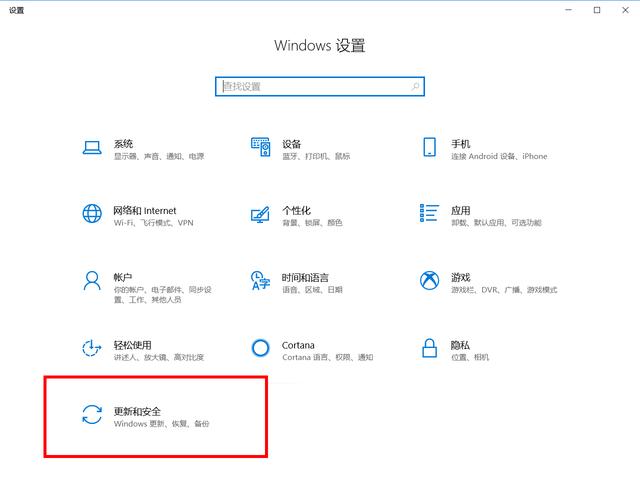Click the '卸载、默认应用、可选功能' description
The image size is (640, 500).
pos(496,223)
